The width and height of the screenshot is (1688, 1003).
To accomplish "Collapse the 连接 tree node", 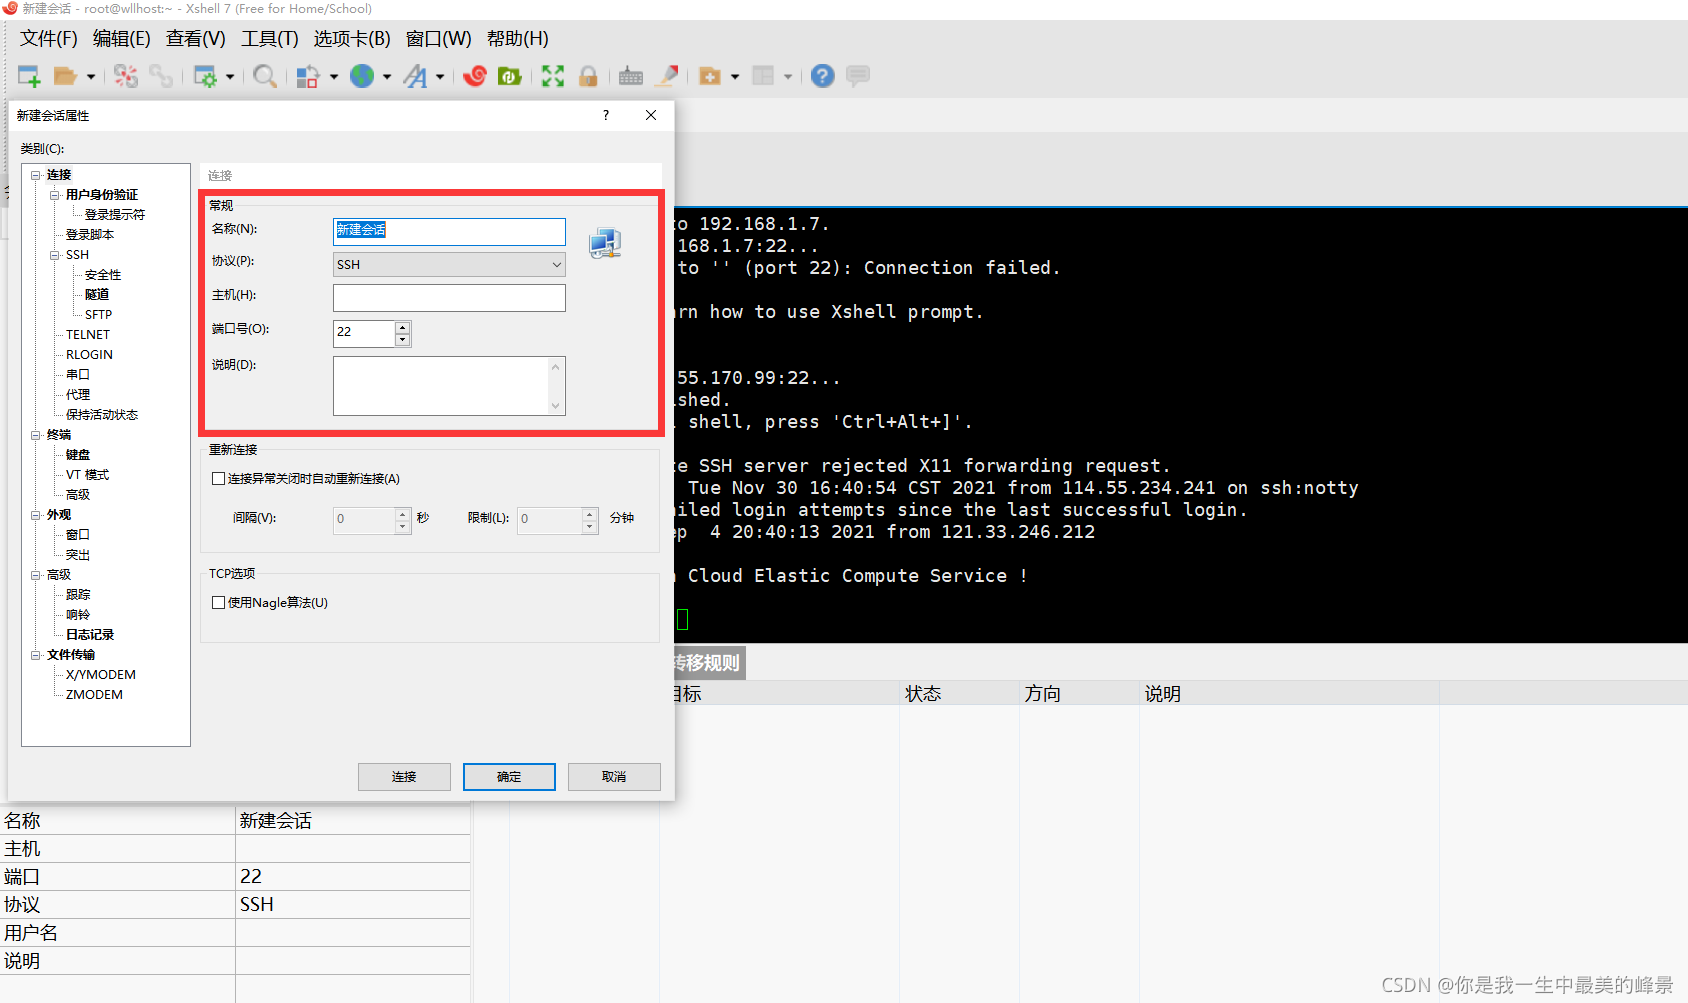I will click(36, 175).
